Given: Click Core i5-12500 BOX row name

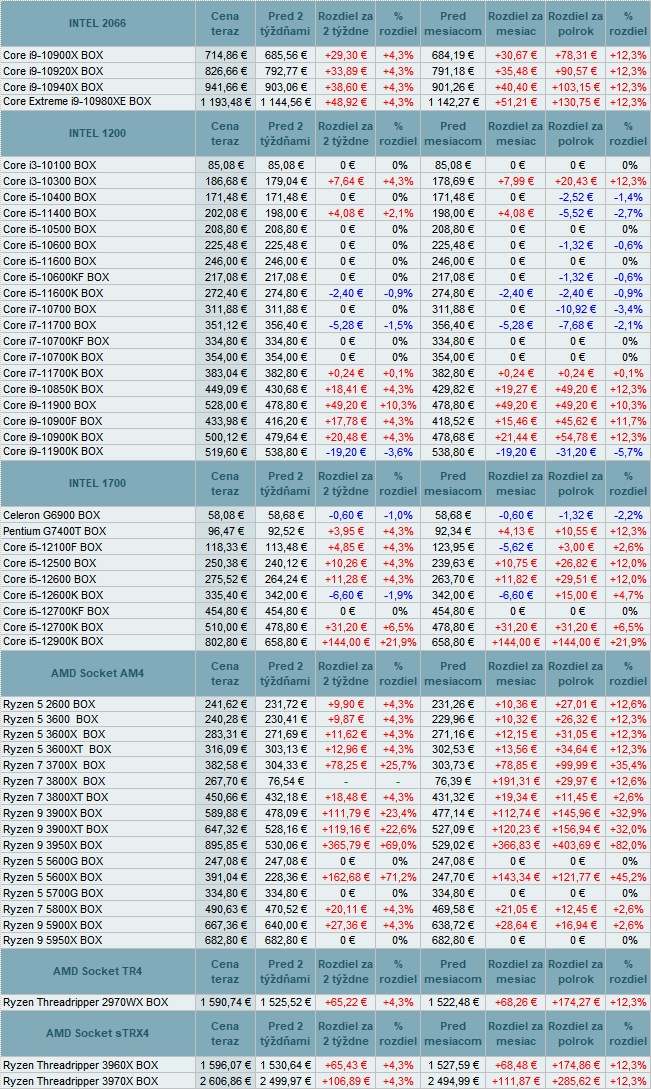Looking at the screenshot, I should tap(49, 563).
